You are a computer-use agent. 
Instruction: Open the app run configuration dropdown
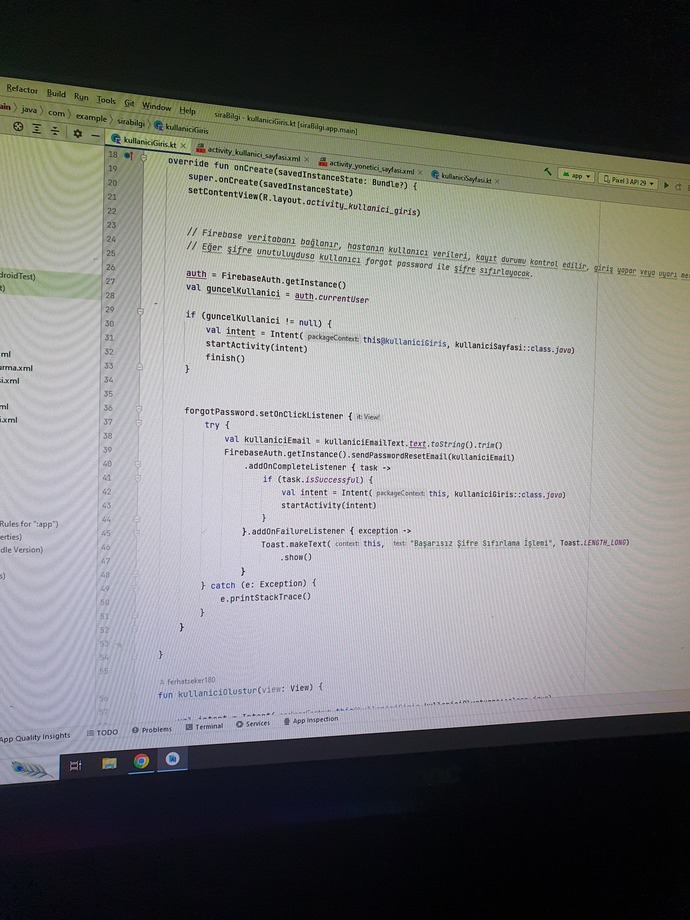tap(576, 175)
